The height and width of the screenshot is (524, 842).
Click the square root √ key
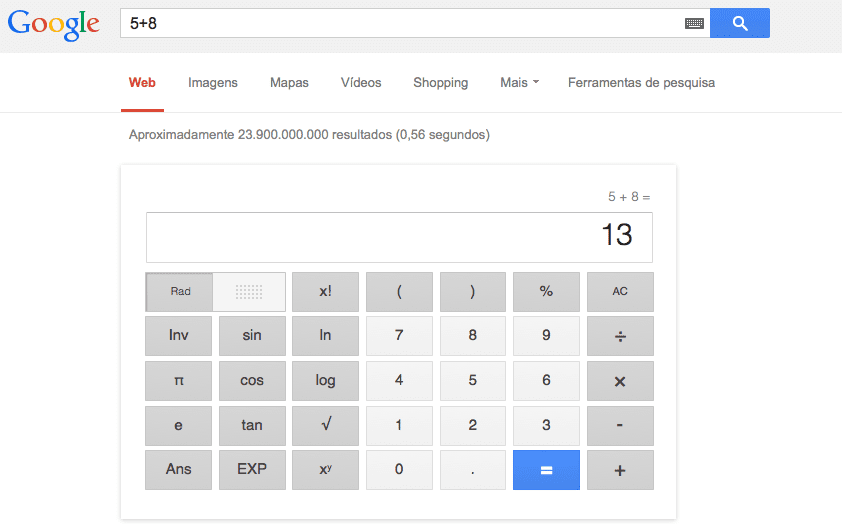click(325, 426)
